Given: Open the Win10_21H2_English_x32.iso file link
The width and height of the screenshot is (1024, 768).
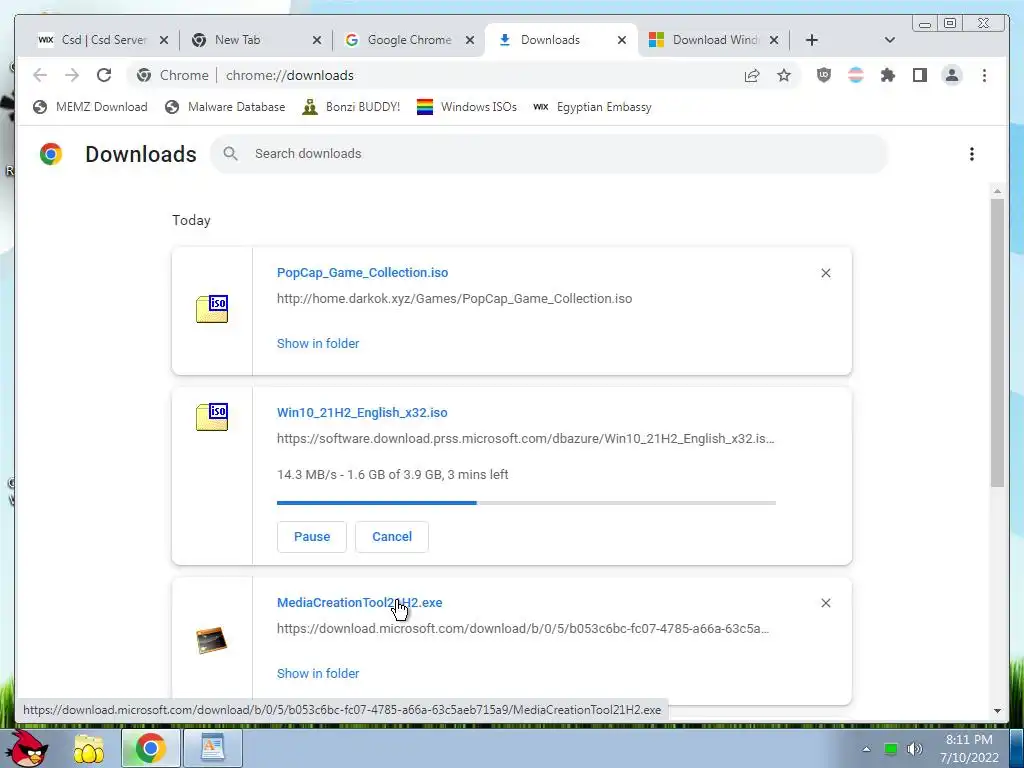Looking at the screenshot, I should point(362,413).
